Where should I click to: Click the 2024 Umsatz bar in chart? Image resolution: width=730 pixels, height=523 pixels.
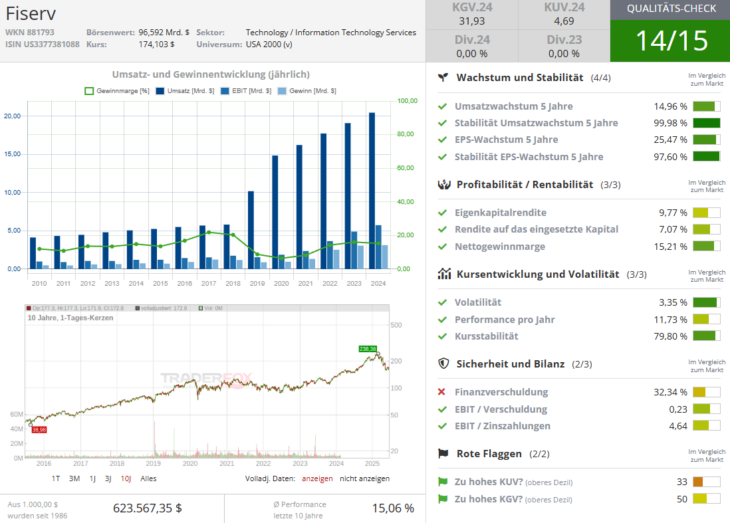tap(372, 190)
